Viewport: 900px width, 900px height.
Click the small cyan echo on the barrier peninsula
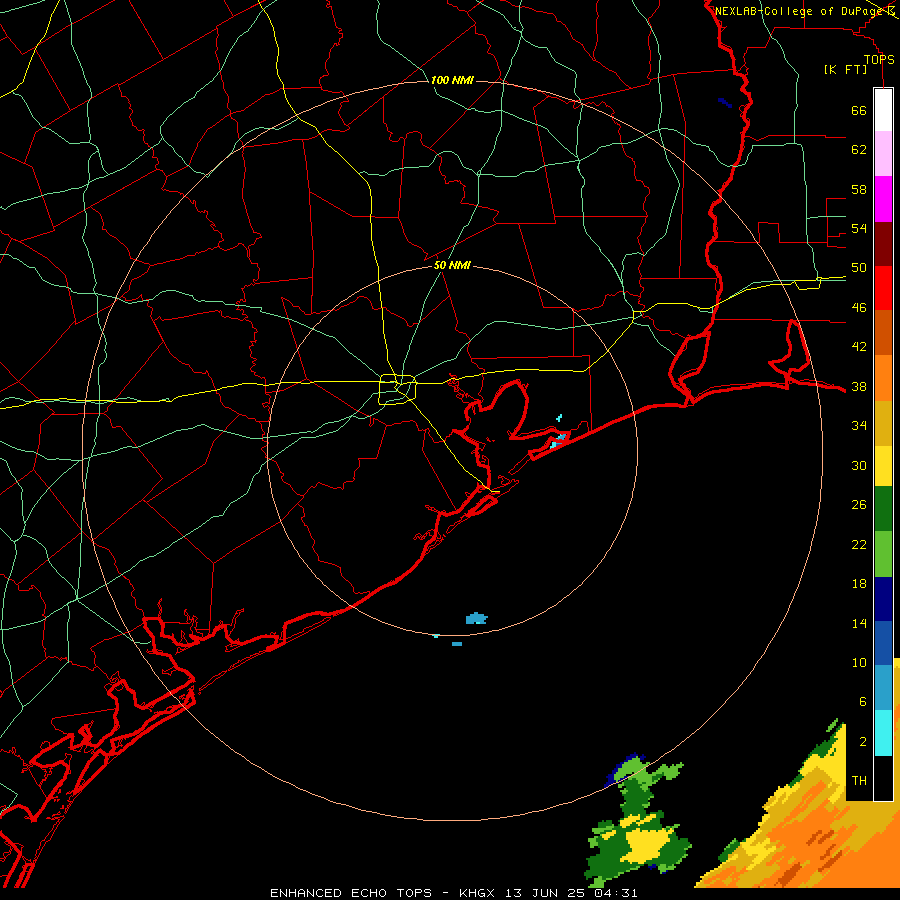[x=557, y=441]
